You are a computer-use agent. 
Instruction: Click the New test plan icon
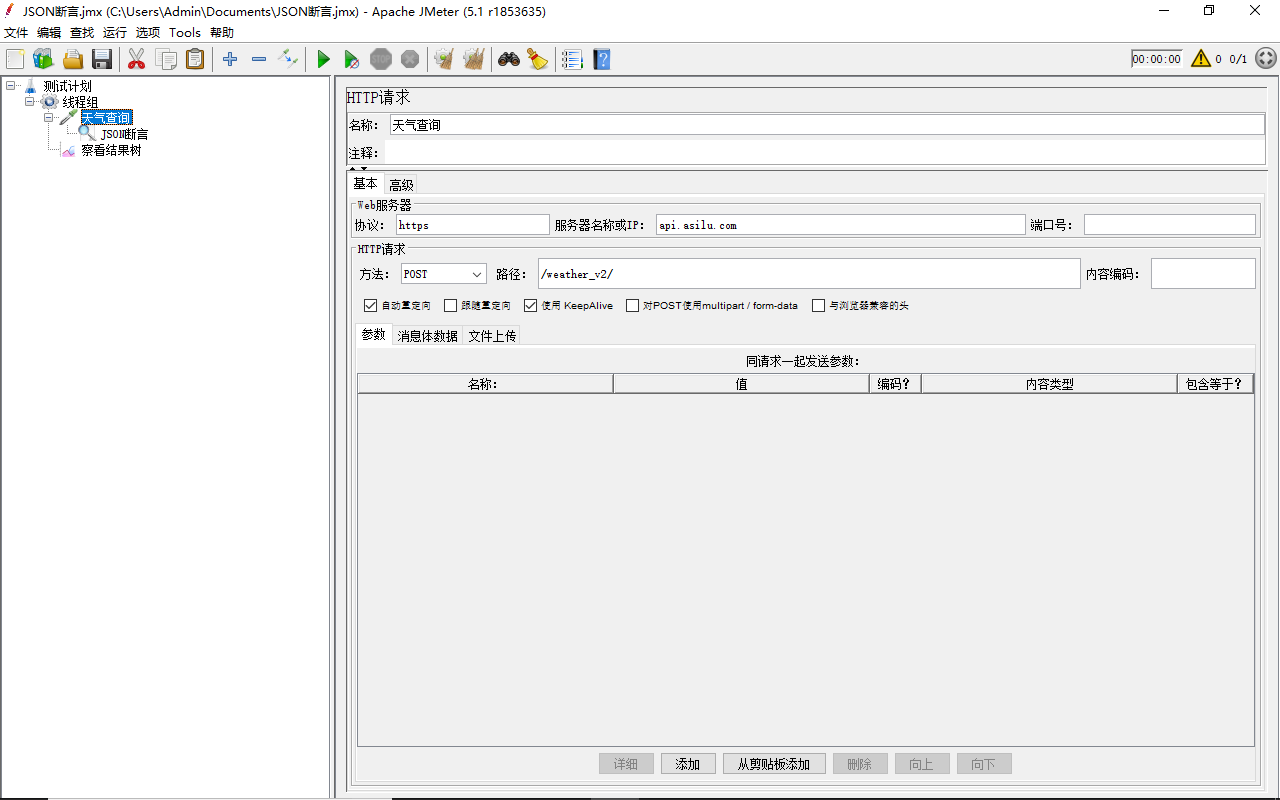[15, 59]
